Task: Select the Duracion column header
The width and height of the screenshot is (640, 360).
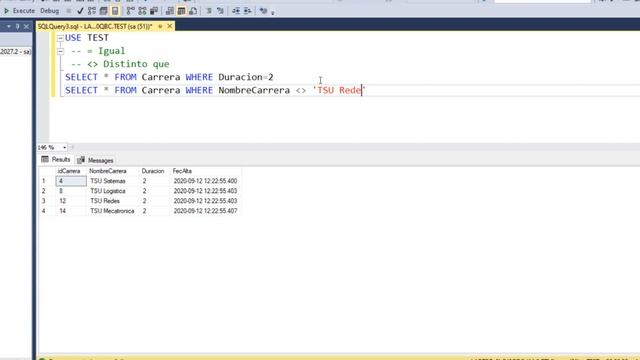Action: click(x=154, y=171)
